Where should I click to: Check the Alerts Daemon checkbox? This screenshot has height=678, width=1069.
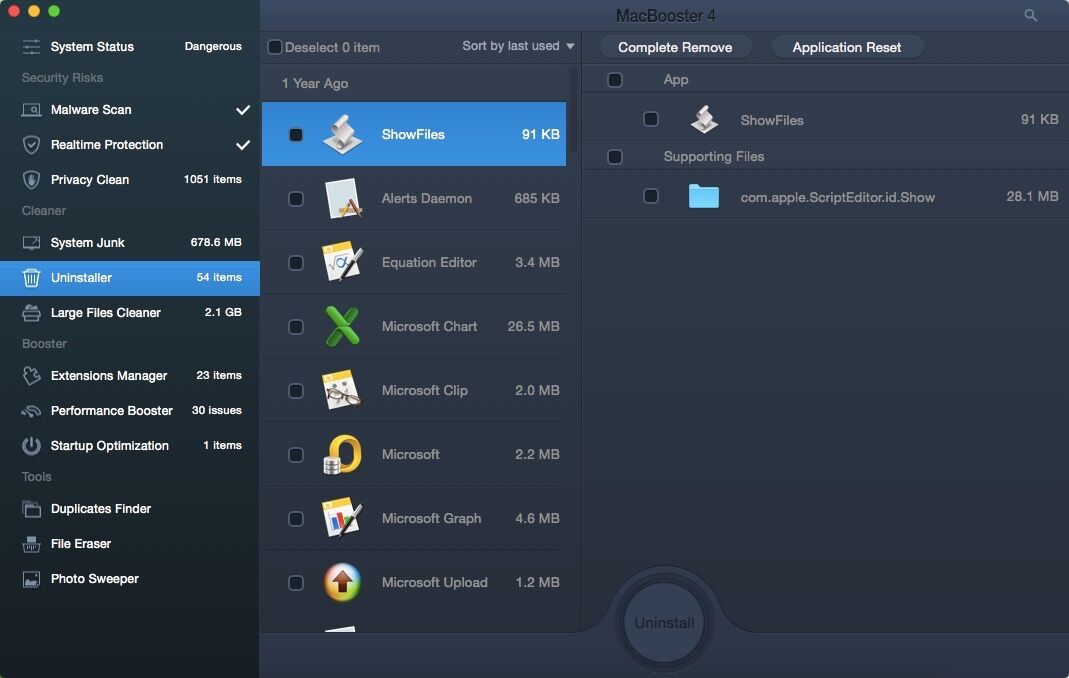296,198
